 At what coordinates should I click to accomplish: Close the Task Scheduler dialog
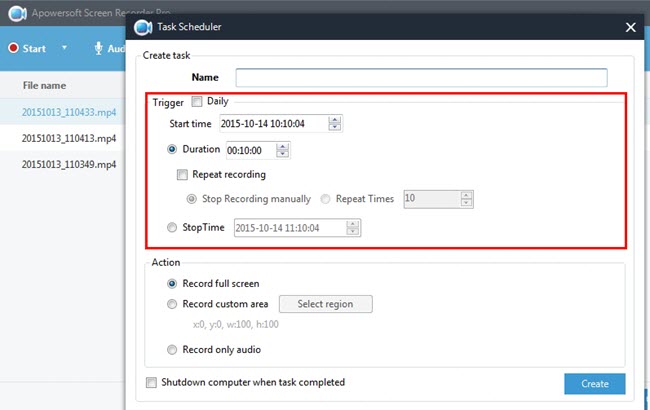click(631, 27)
